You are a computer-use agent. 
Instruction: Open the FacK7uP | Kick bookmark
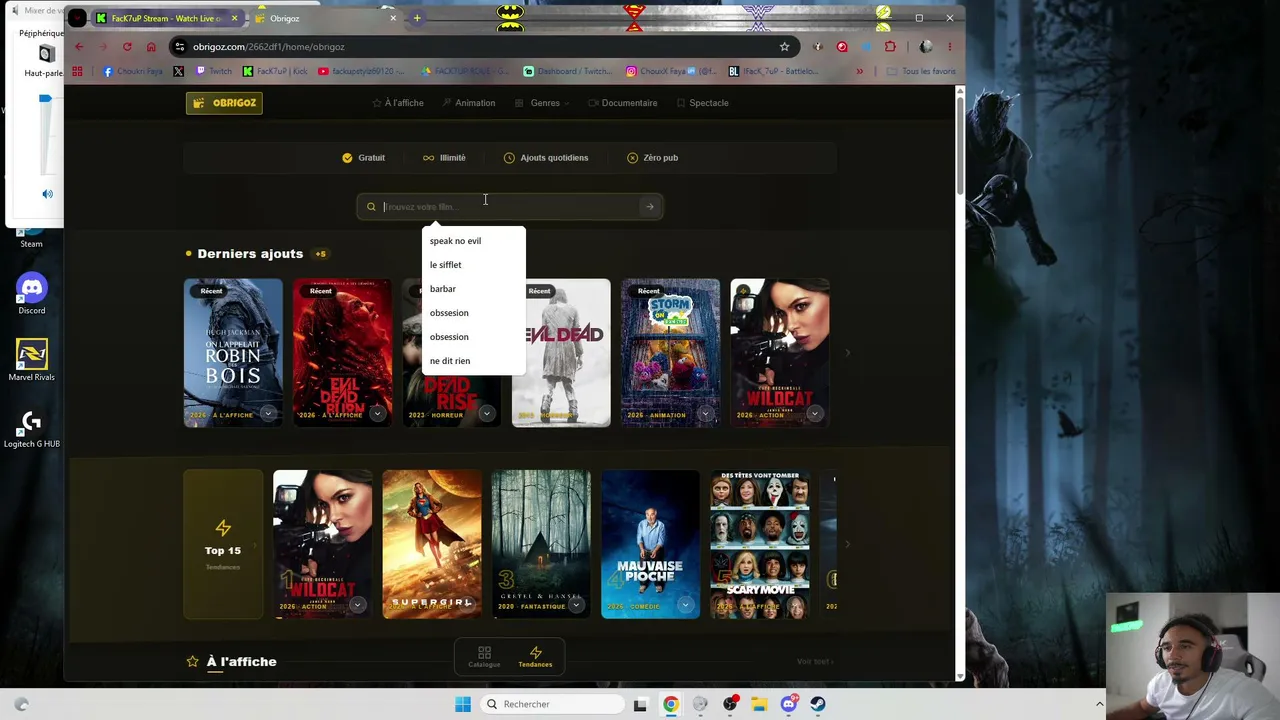275,72
